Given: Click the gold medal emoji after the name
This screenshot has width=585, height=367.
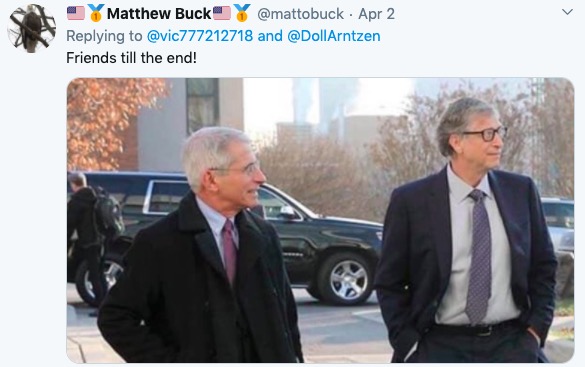Looking at the screenshot, I should tap(242, 13).
